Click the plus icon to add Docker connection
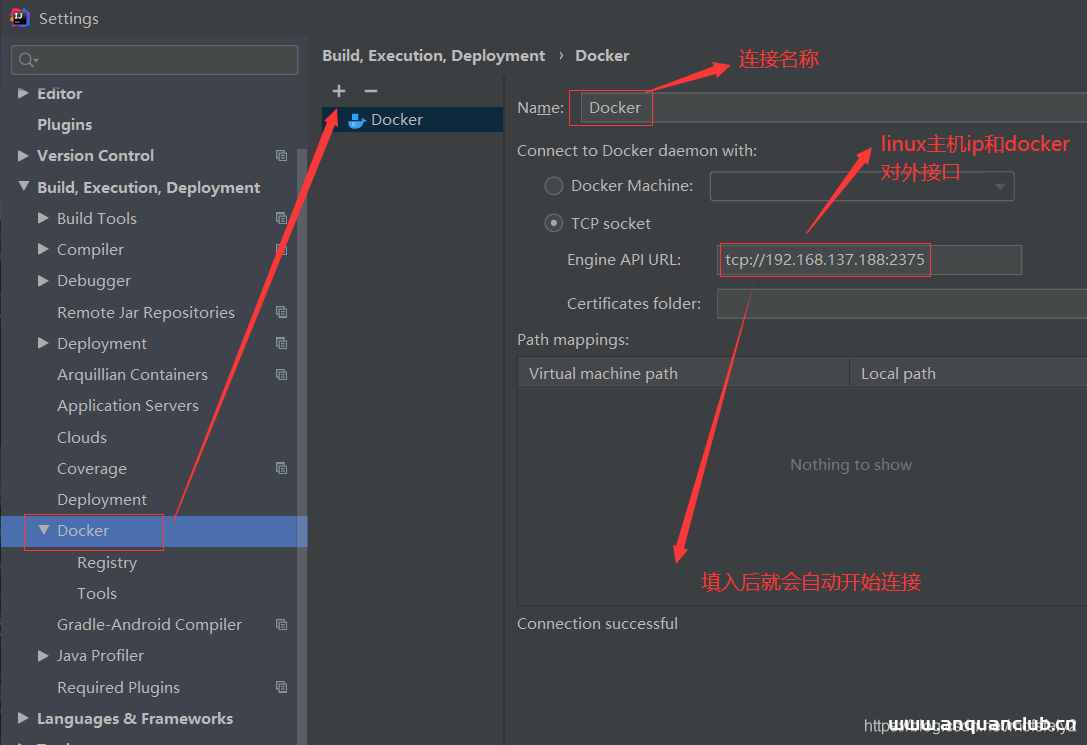Screen dimensions: 1087x745 pyautogui.click(x=339, y=91)
